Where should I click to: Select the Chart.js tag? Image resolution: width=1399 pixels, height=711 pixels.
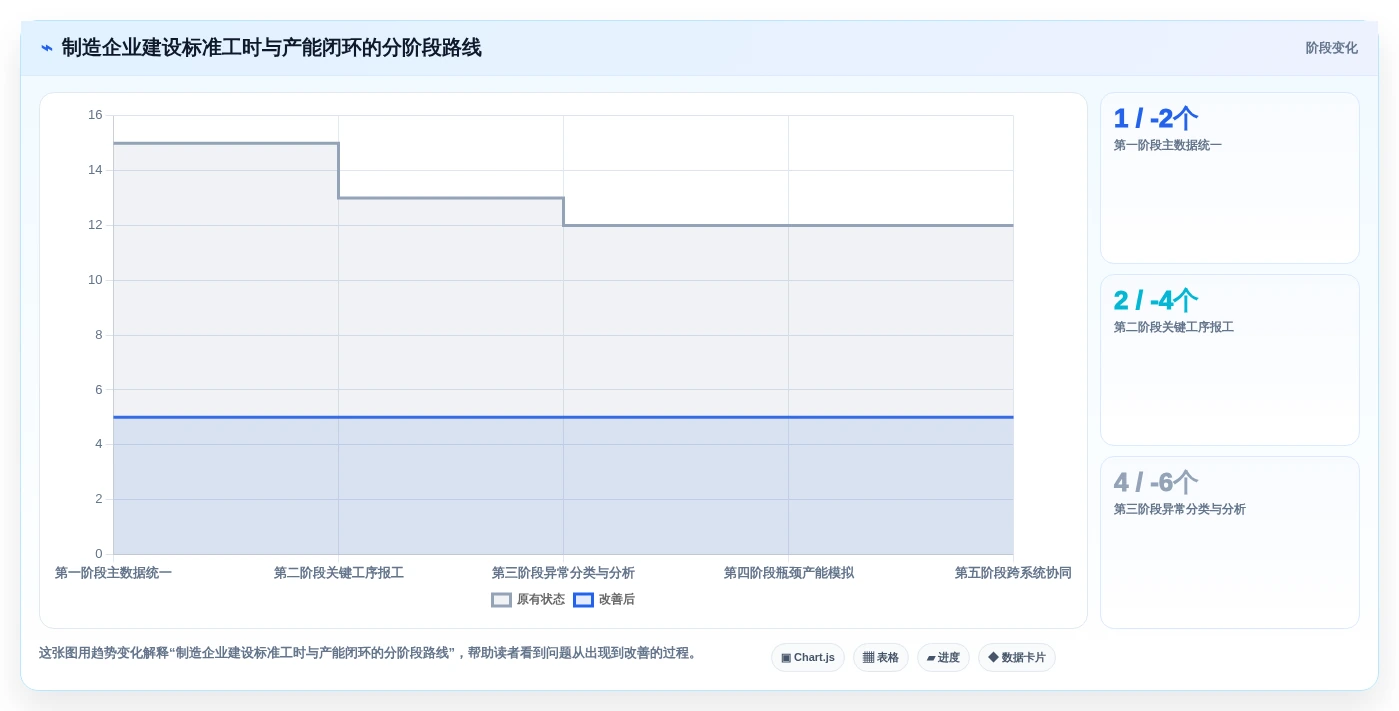[807, 657]
